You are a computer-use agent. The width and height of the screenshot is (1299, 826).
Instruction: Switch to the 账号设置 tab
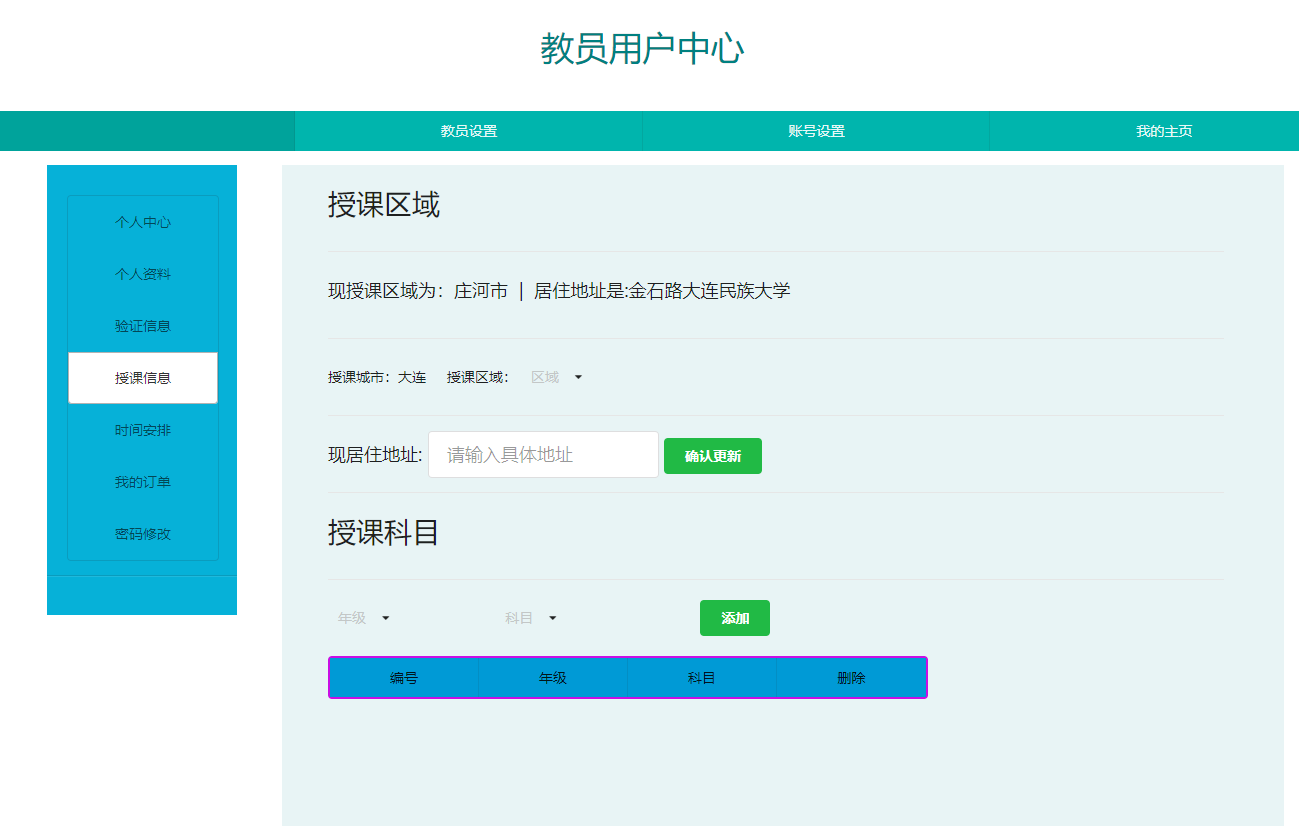click(x=814, y=131)
